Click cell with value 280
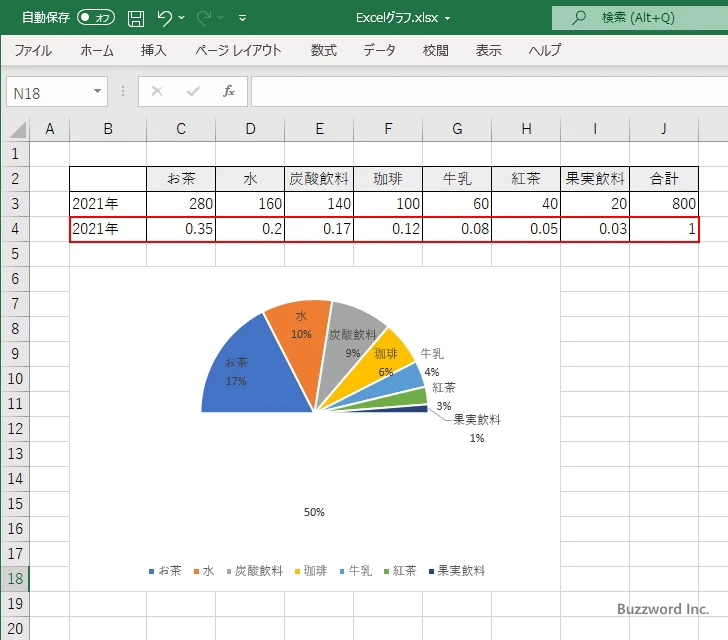This screenshot has width=728, height=640. click(x=181, y=203)
